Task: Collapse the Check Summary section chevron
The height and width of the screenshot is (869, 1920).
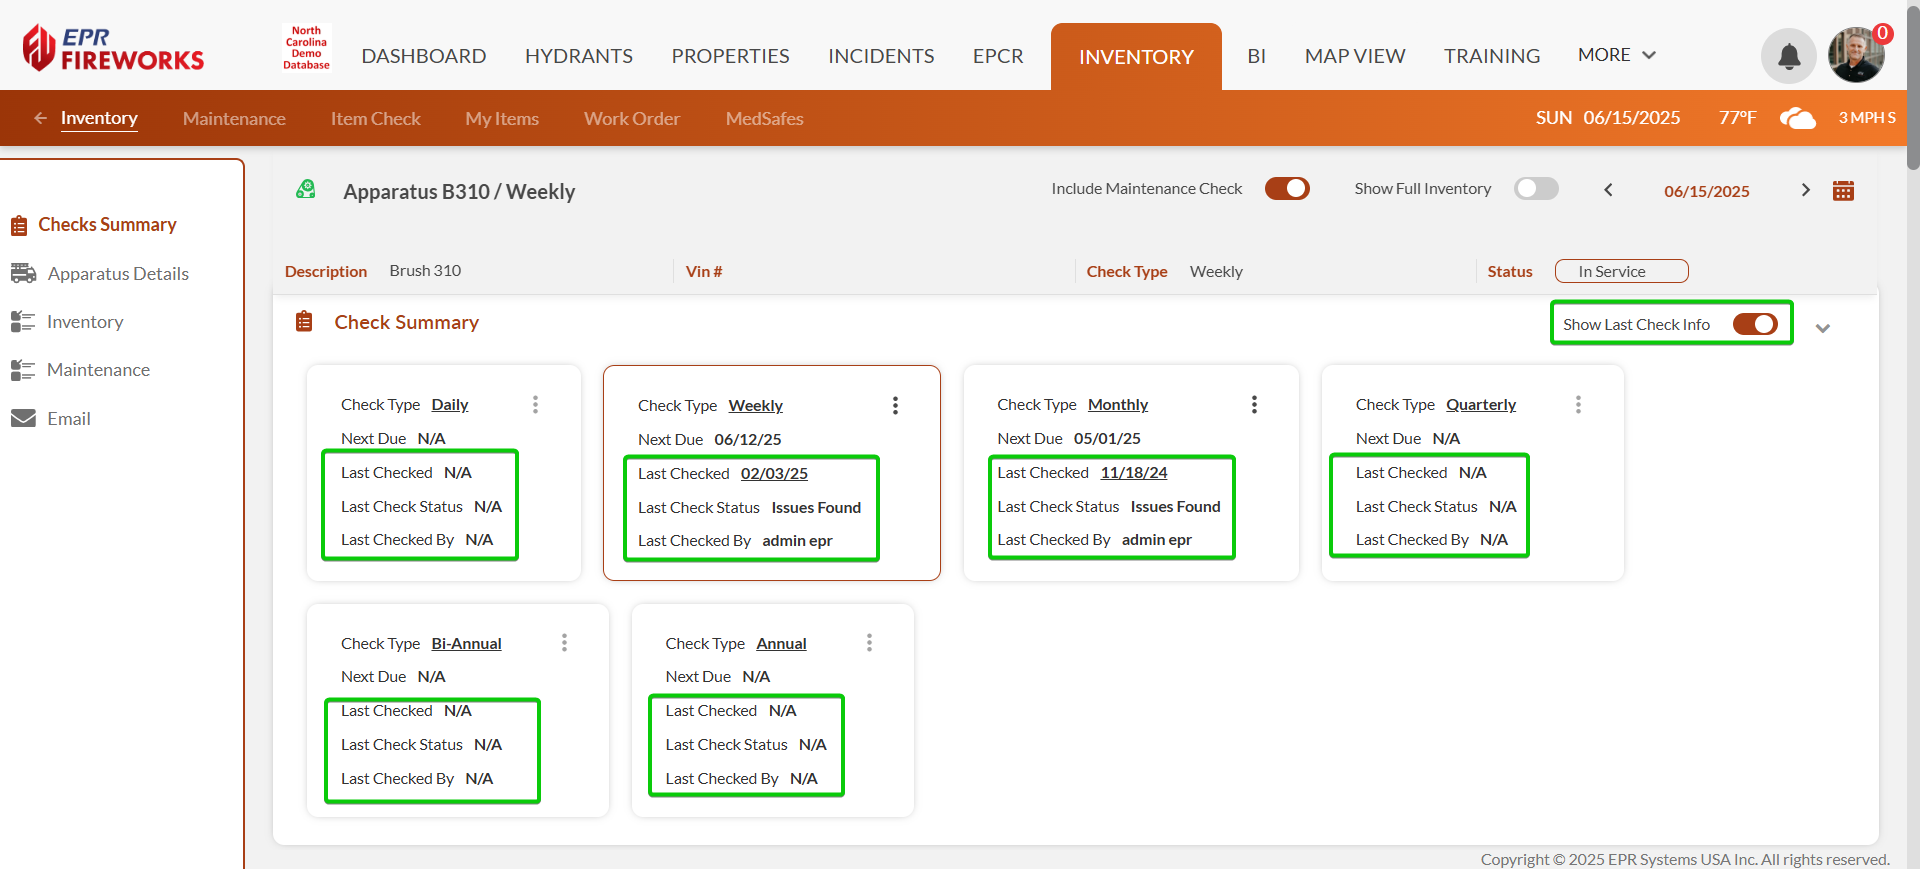Action: (x=1822, y=328)
